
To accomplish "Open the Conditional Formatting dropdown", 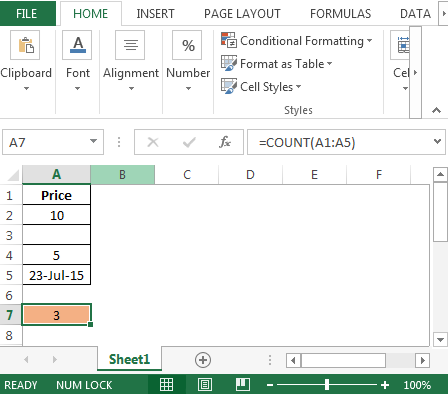I will [369, 40].
